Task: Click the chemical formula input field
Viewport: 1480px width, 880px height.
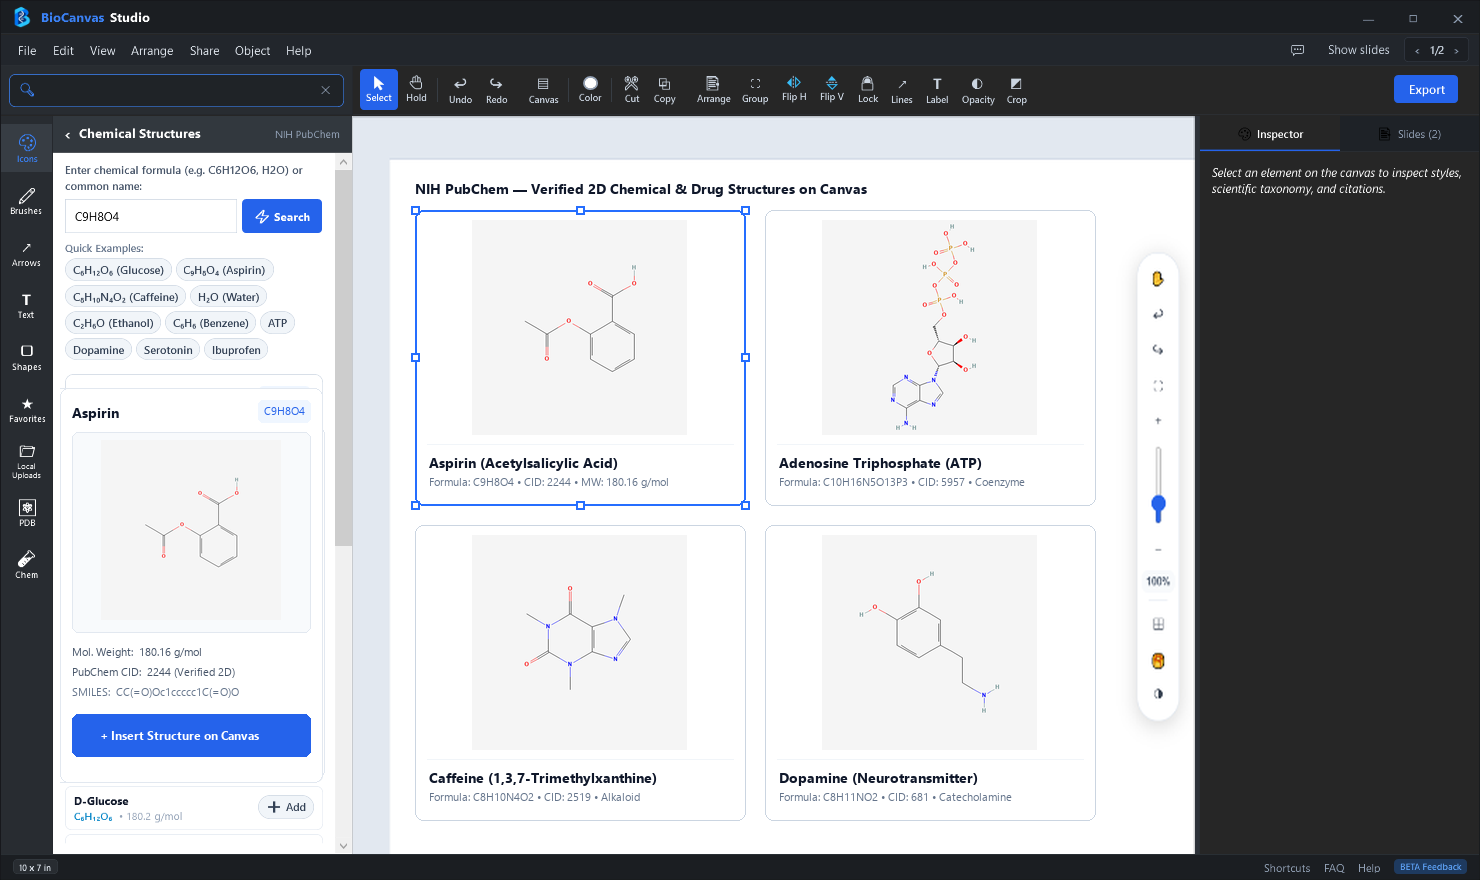Action: [x=151, y=216]
